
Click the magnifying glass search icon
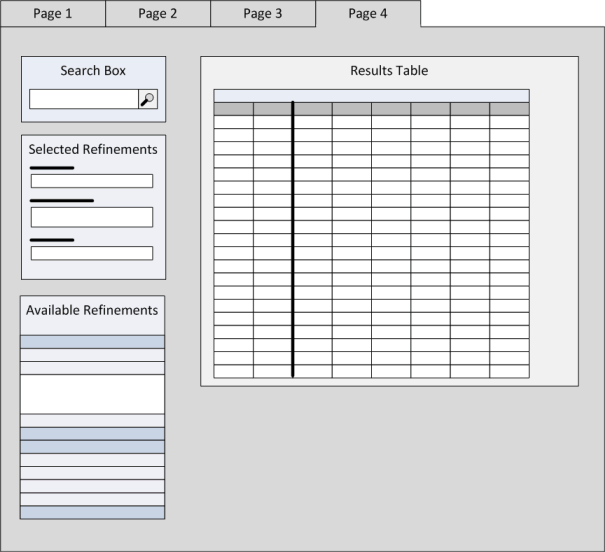click(148, 99)
